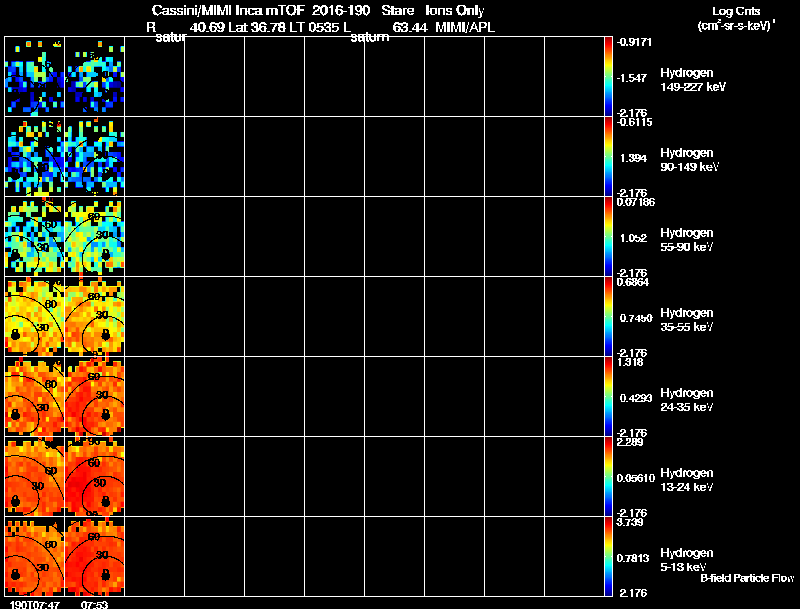
Task: Select the -0.9171 scale value
Action: tap(634, 42)
